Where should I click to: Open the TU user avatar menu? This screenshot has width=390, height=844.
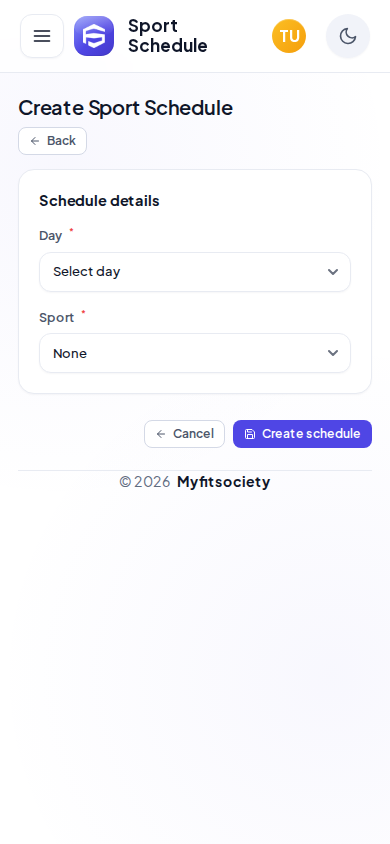pos(289,36)
